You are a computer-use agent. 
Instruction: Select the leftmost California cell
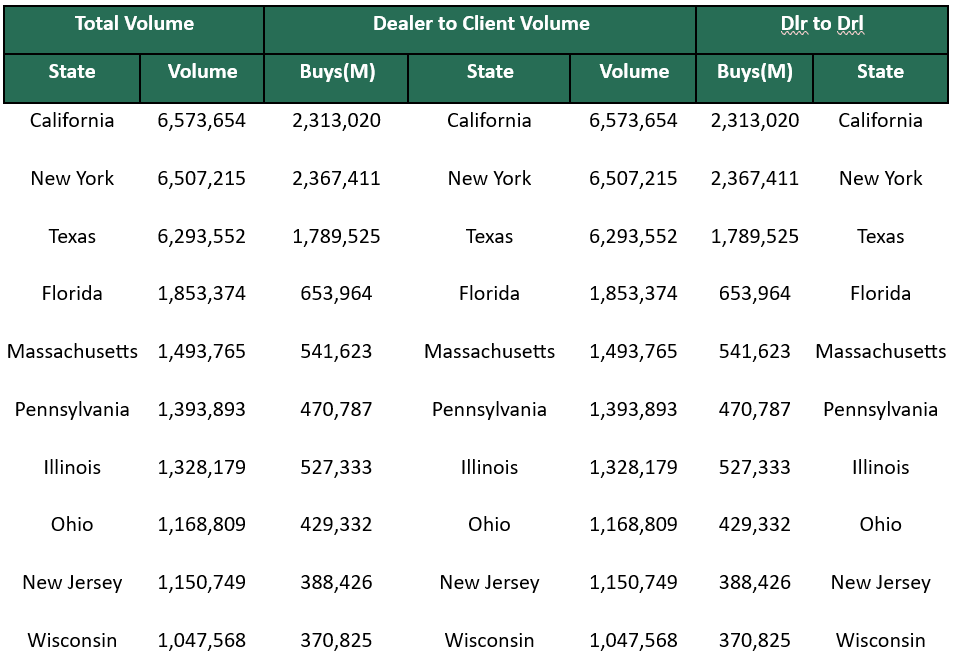click(72, 121)
